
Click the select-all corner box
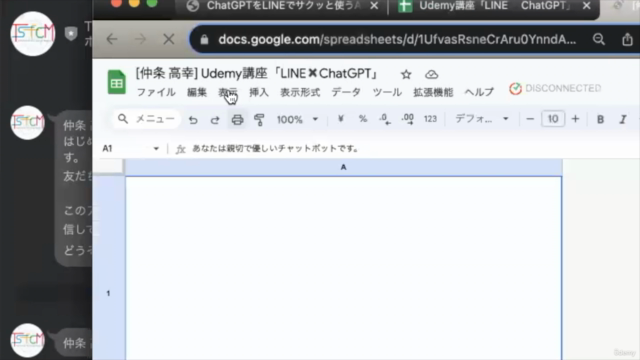(108, 167)
